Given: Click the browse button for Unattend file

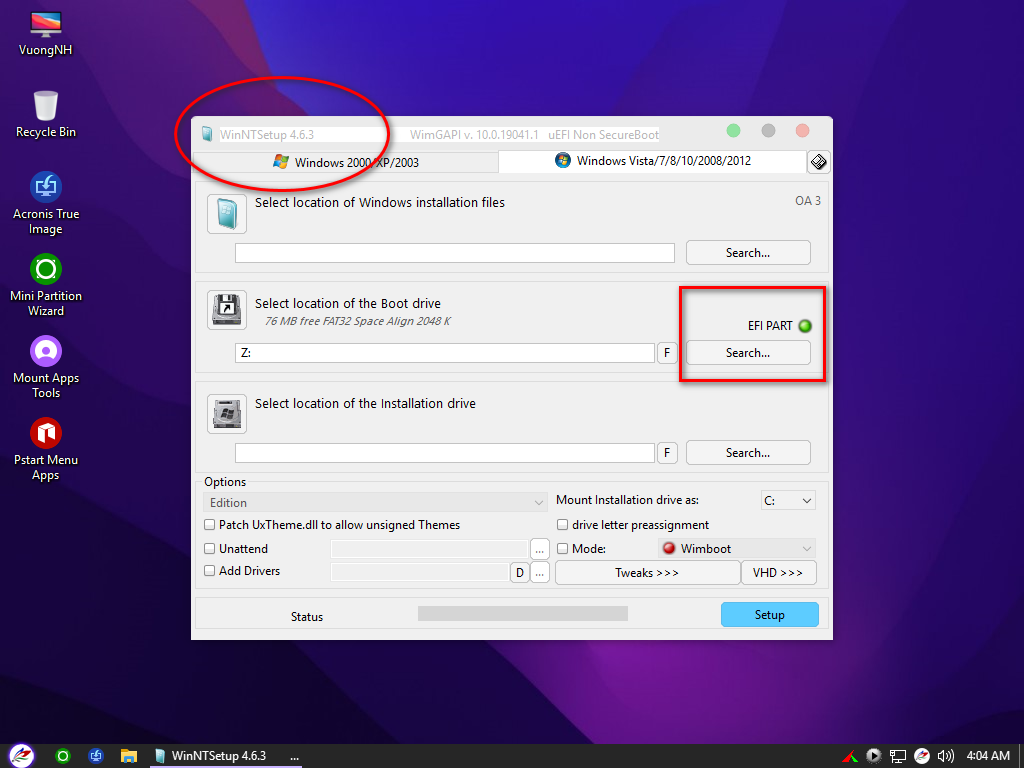Looking at the screenshot, I should (539, 549).
